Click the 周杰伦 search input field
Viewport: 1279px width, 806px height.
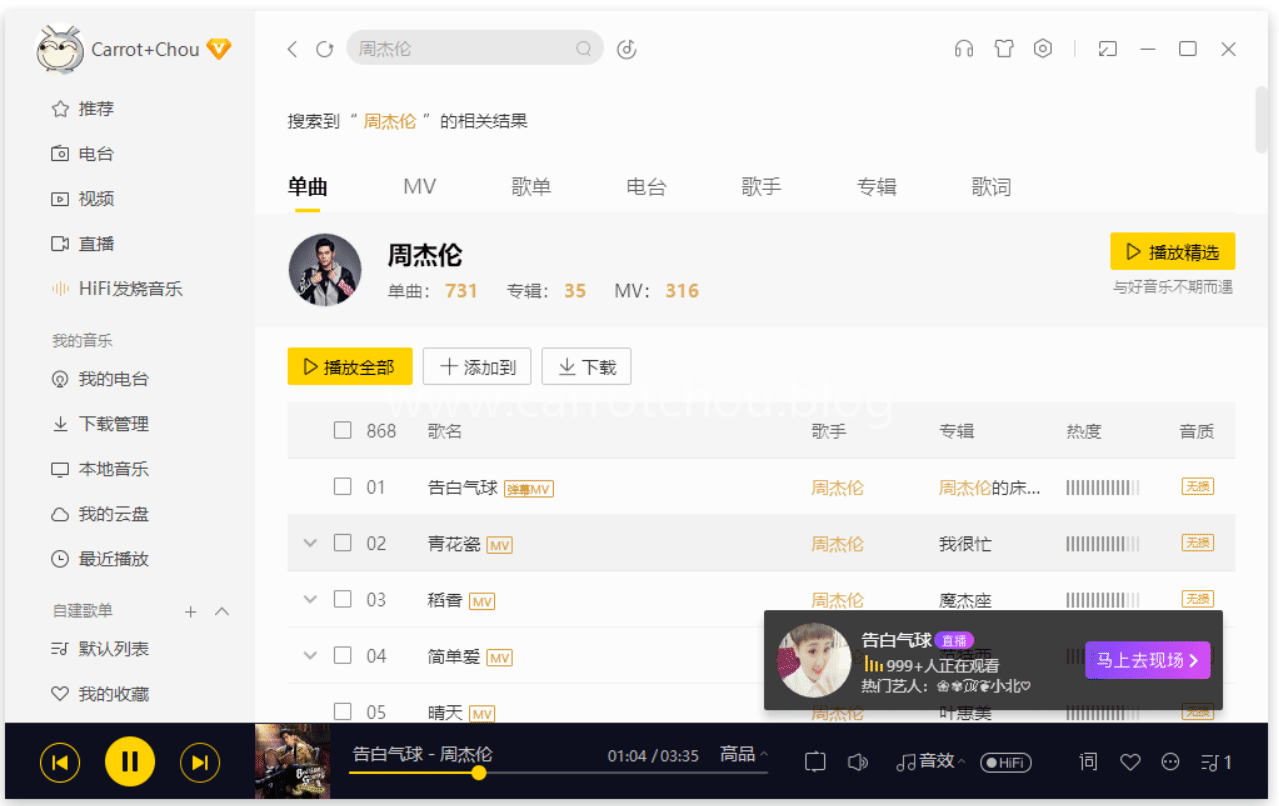460,48
